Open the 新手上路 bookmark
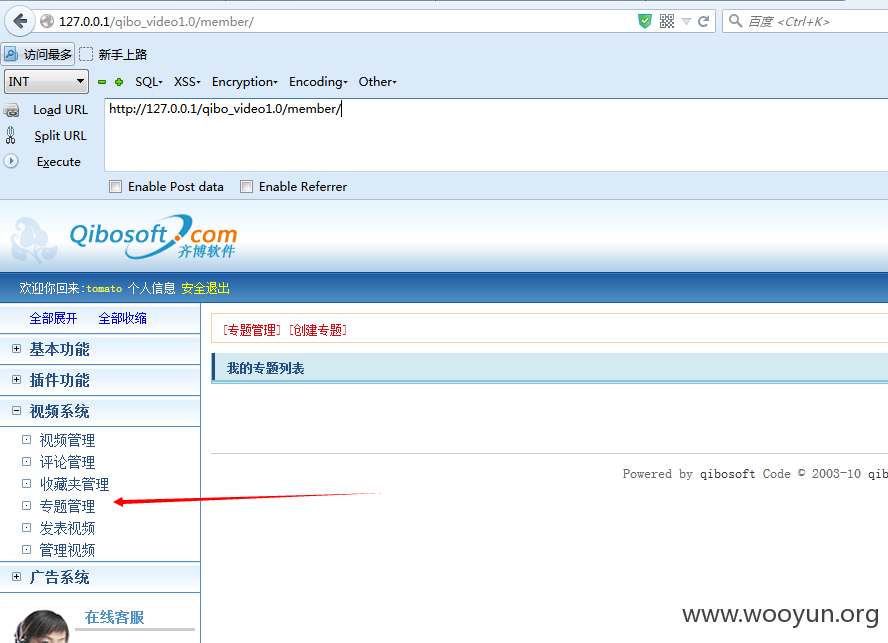The height and width of the screenshot is (643, 888). (113, 54)
